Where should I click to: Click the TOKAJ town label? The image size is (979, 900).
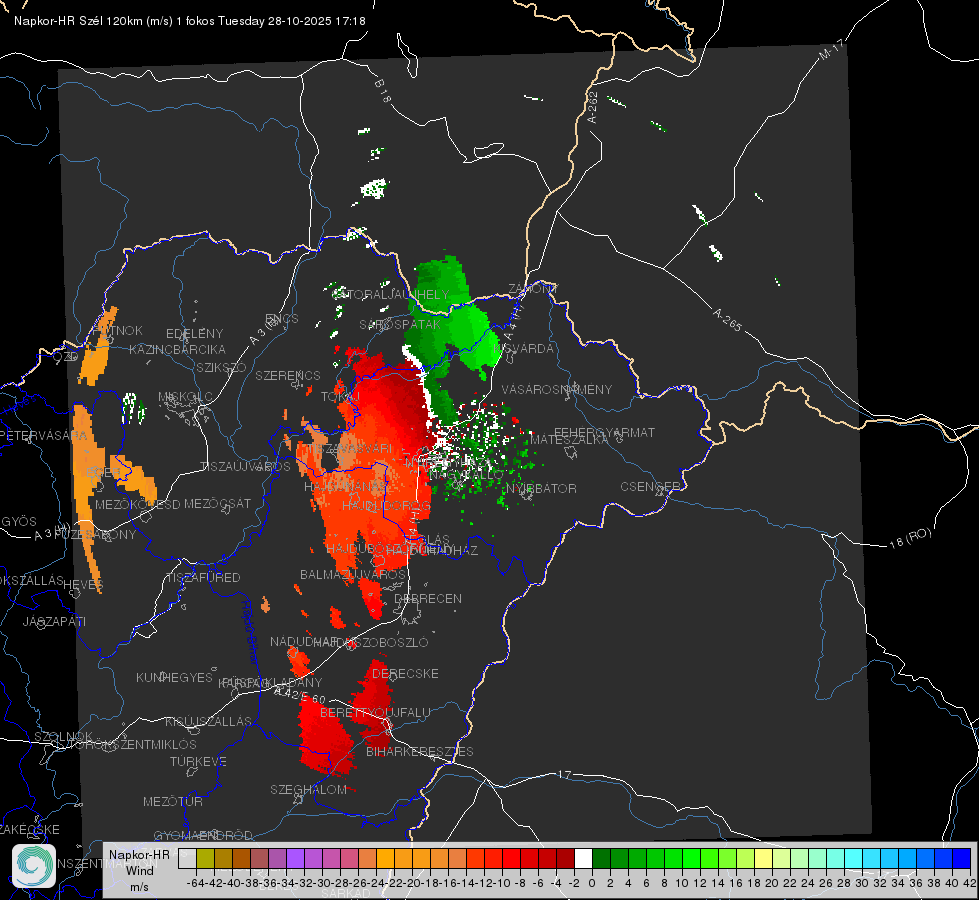(x=340, y=397)
